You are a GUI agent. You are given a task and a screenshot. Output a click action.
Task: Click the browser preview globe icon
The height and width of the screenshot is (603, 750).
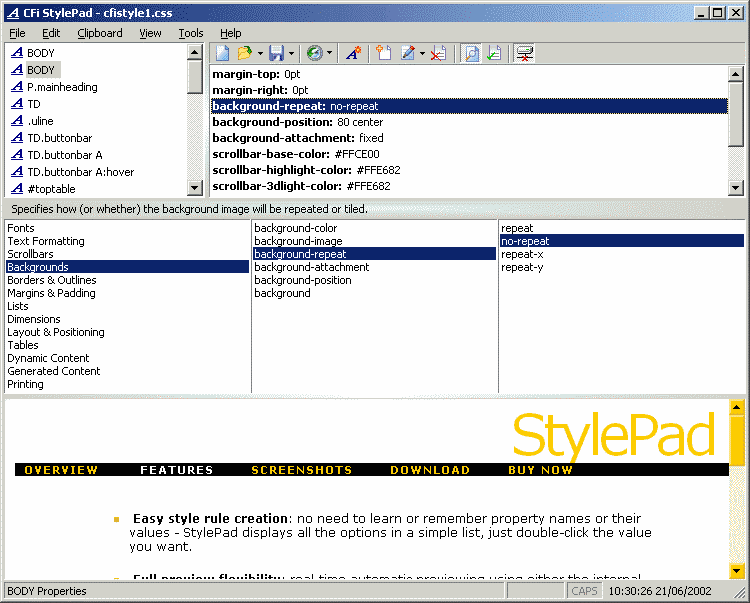tap(314, 53)
